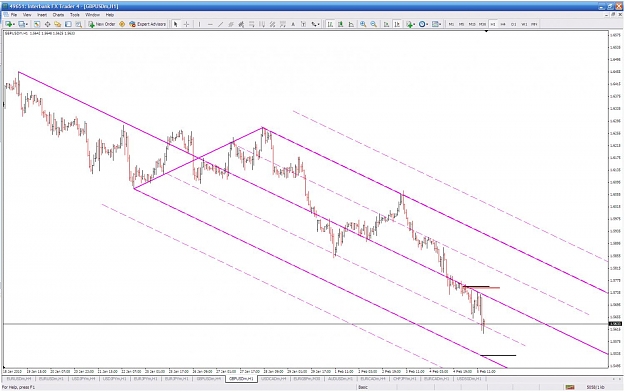Screen dimensions: 625x392
Task: Switch to the GBPUSDm,H4 chart tab
Action: [208, 378]
